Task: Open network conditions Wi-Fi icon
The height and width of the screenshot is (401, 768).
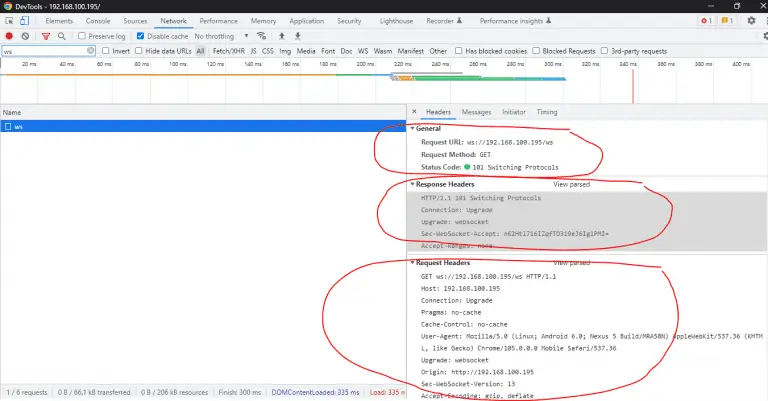Action: click(262, 36)
